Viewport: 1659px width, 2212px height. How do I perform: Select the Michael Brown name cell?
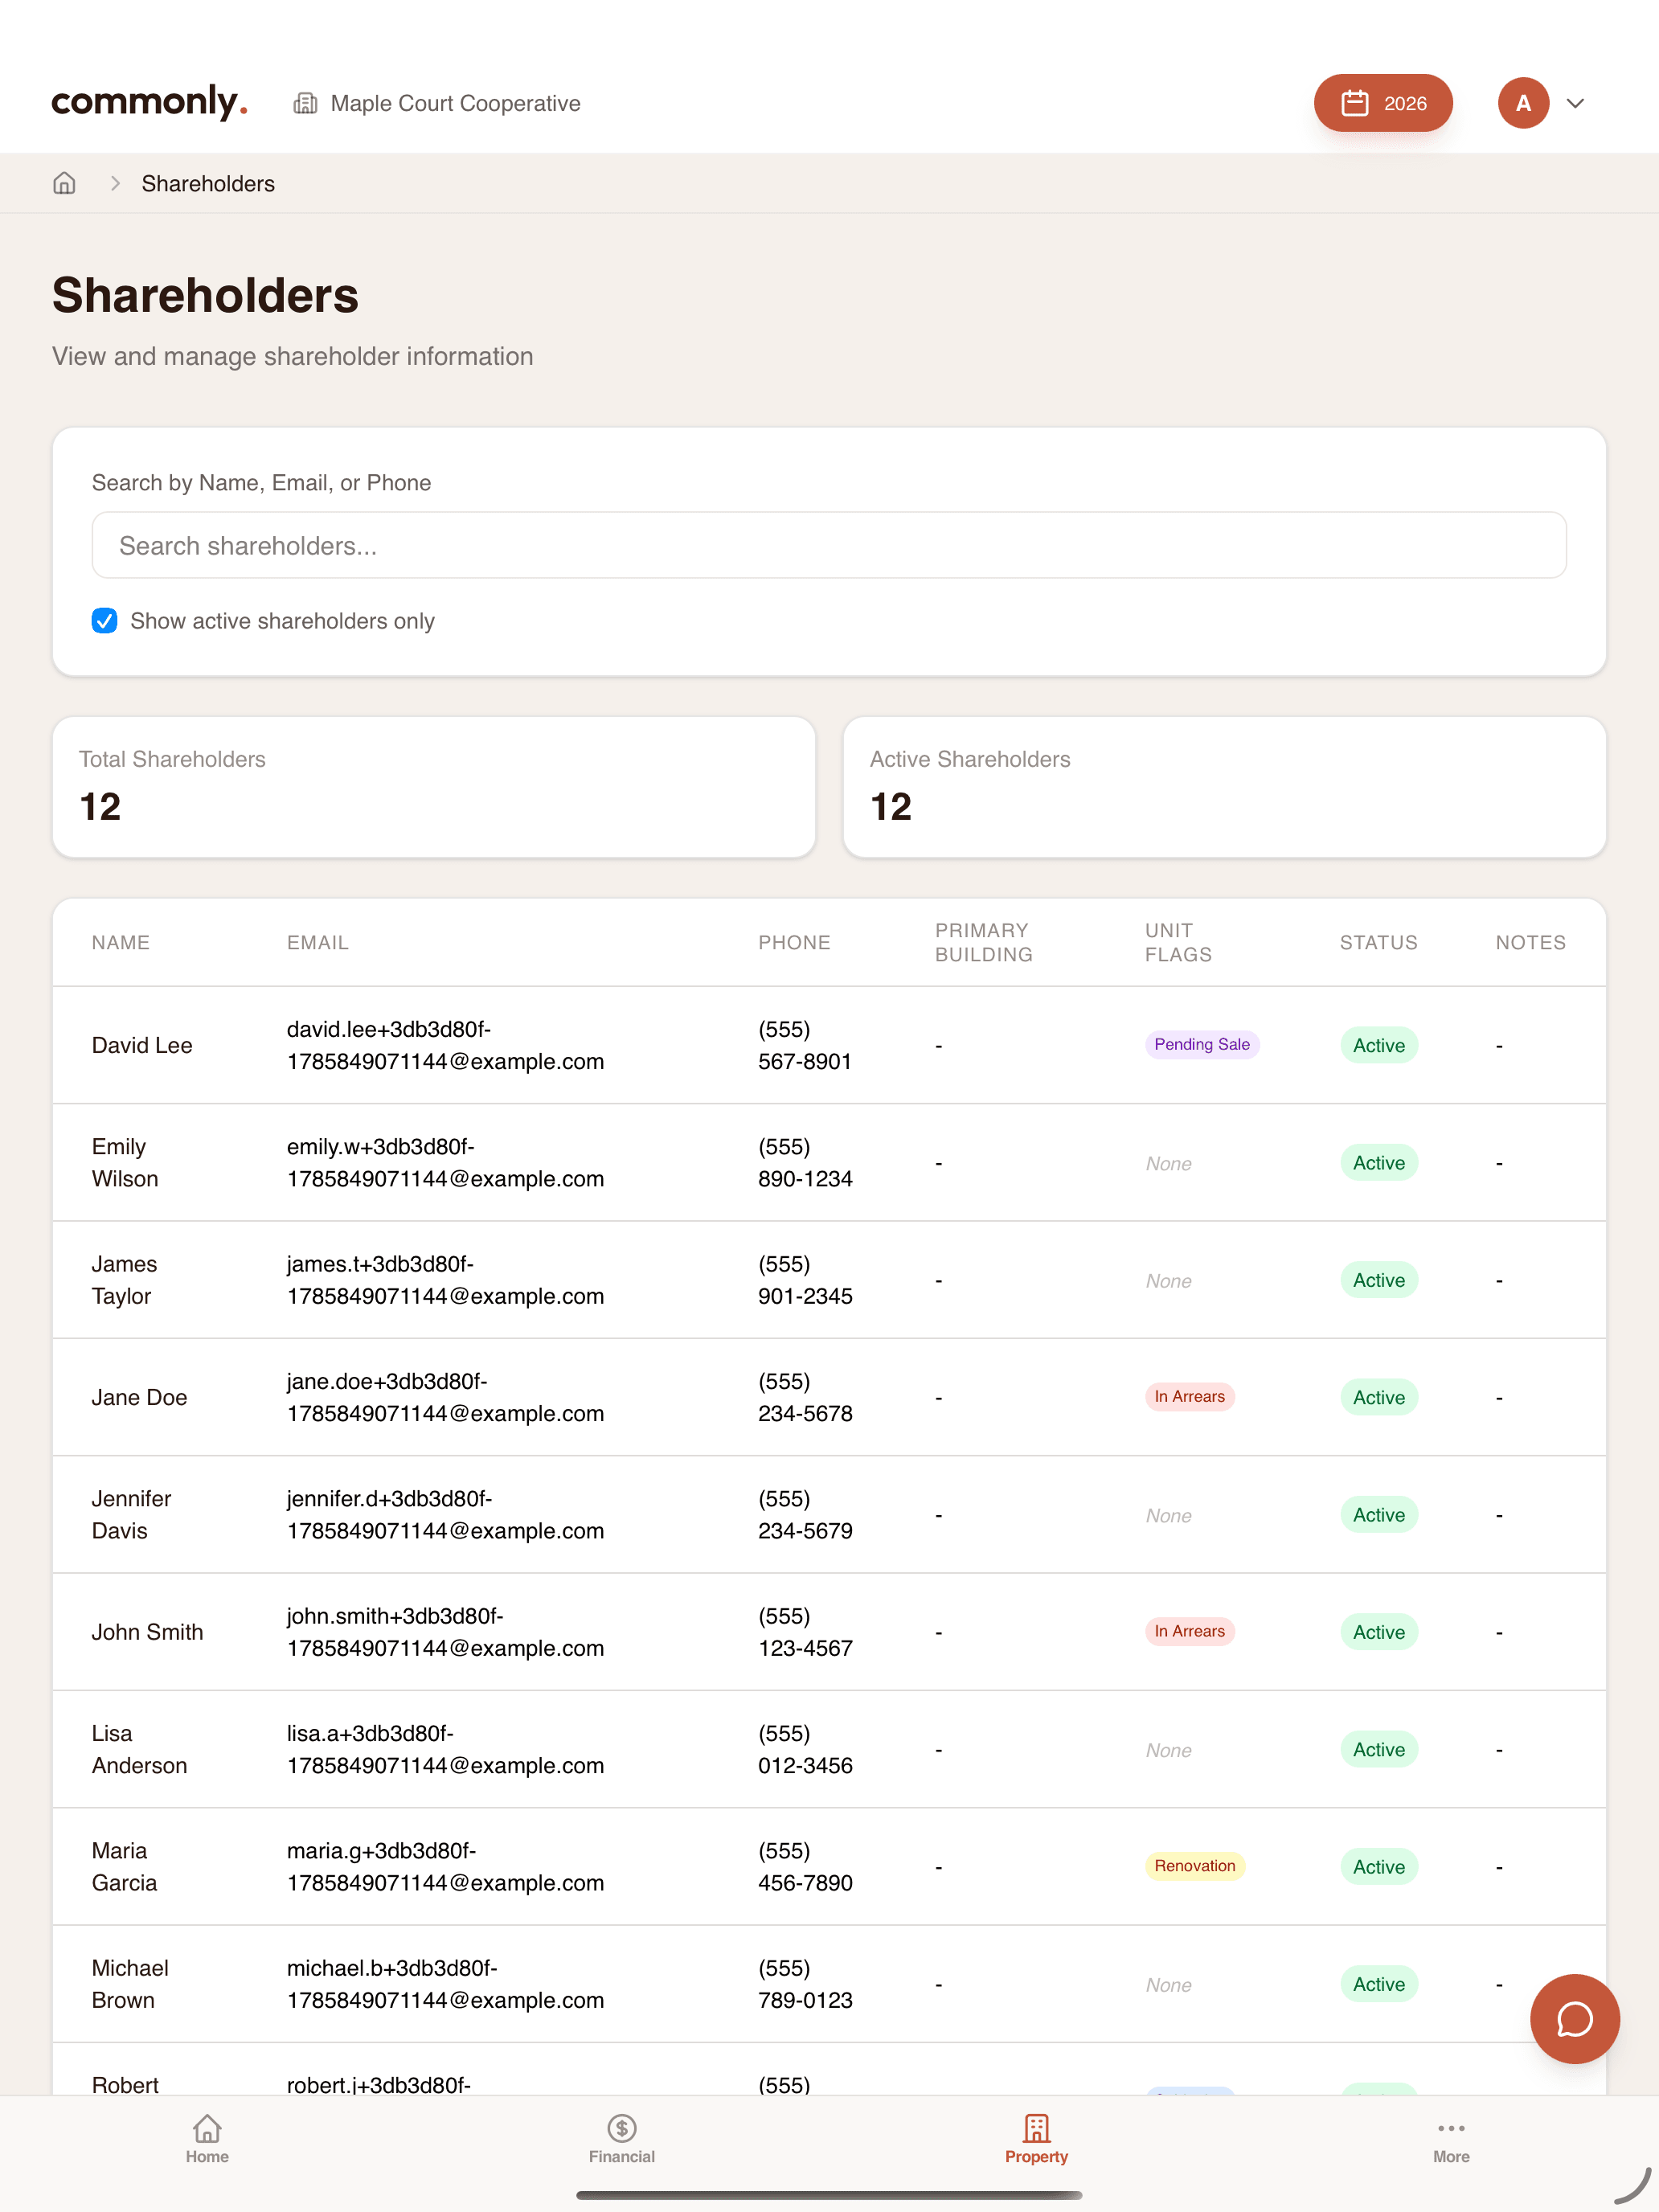tap(130, 1984)
